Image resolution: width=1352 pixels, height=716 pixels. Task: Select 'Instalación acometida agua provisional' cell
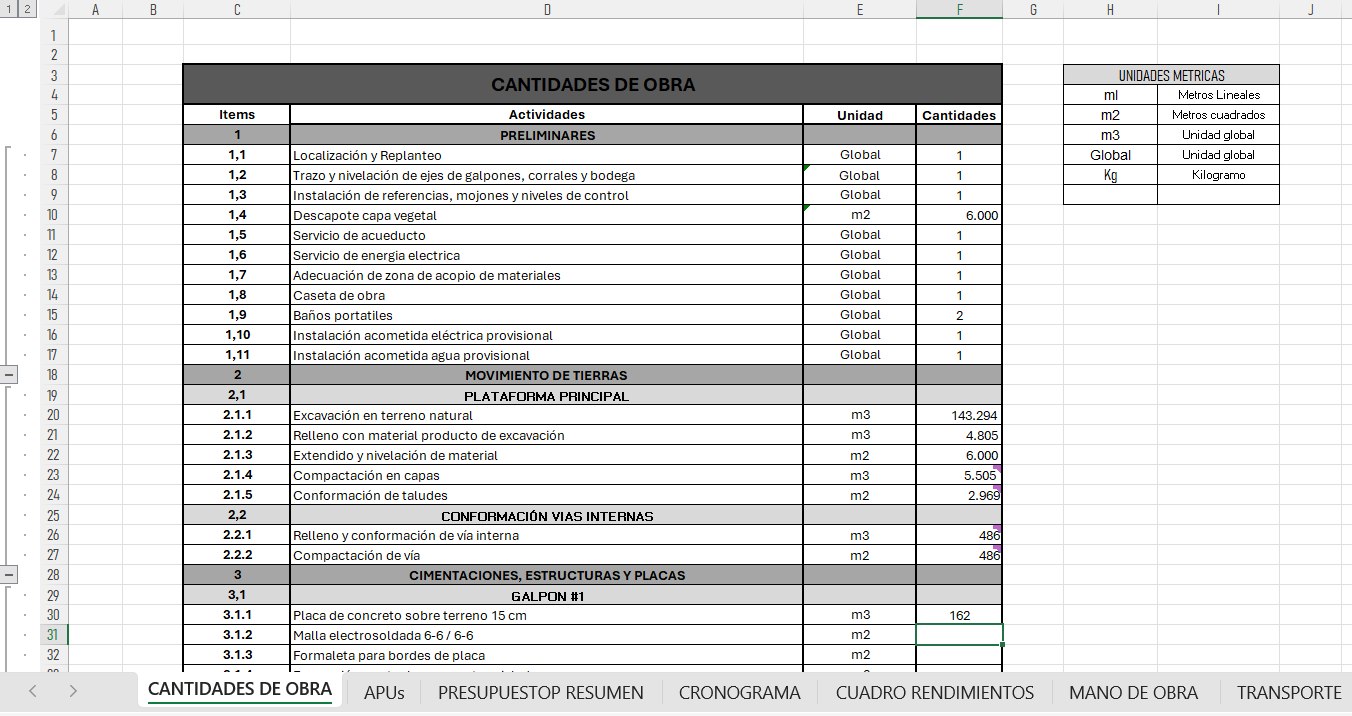[547, 355]
